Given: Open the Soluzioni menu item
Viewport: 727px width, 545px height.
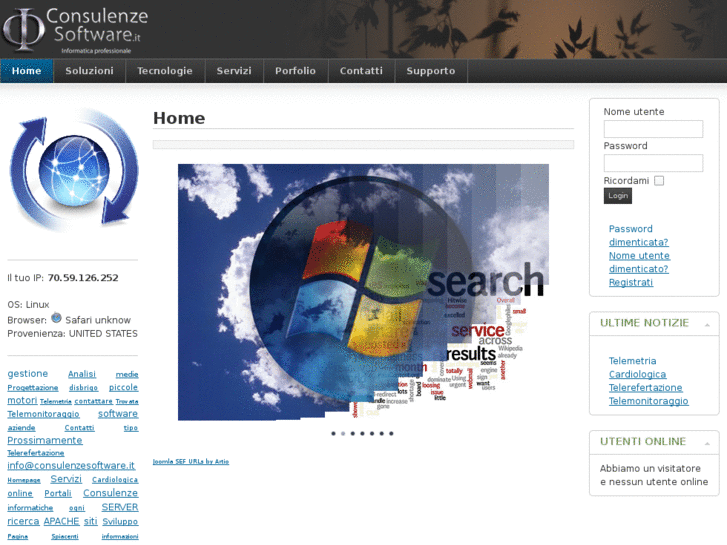Looking at the screenshot, I should point(89,71).
